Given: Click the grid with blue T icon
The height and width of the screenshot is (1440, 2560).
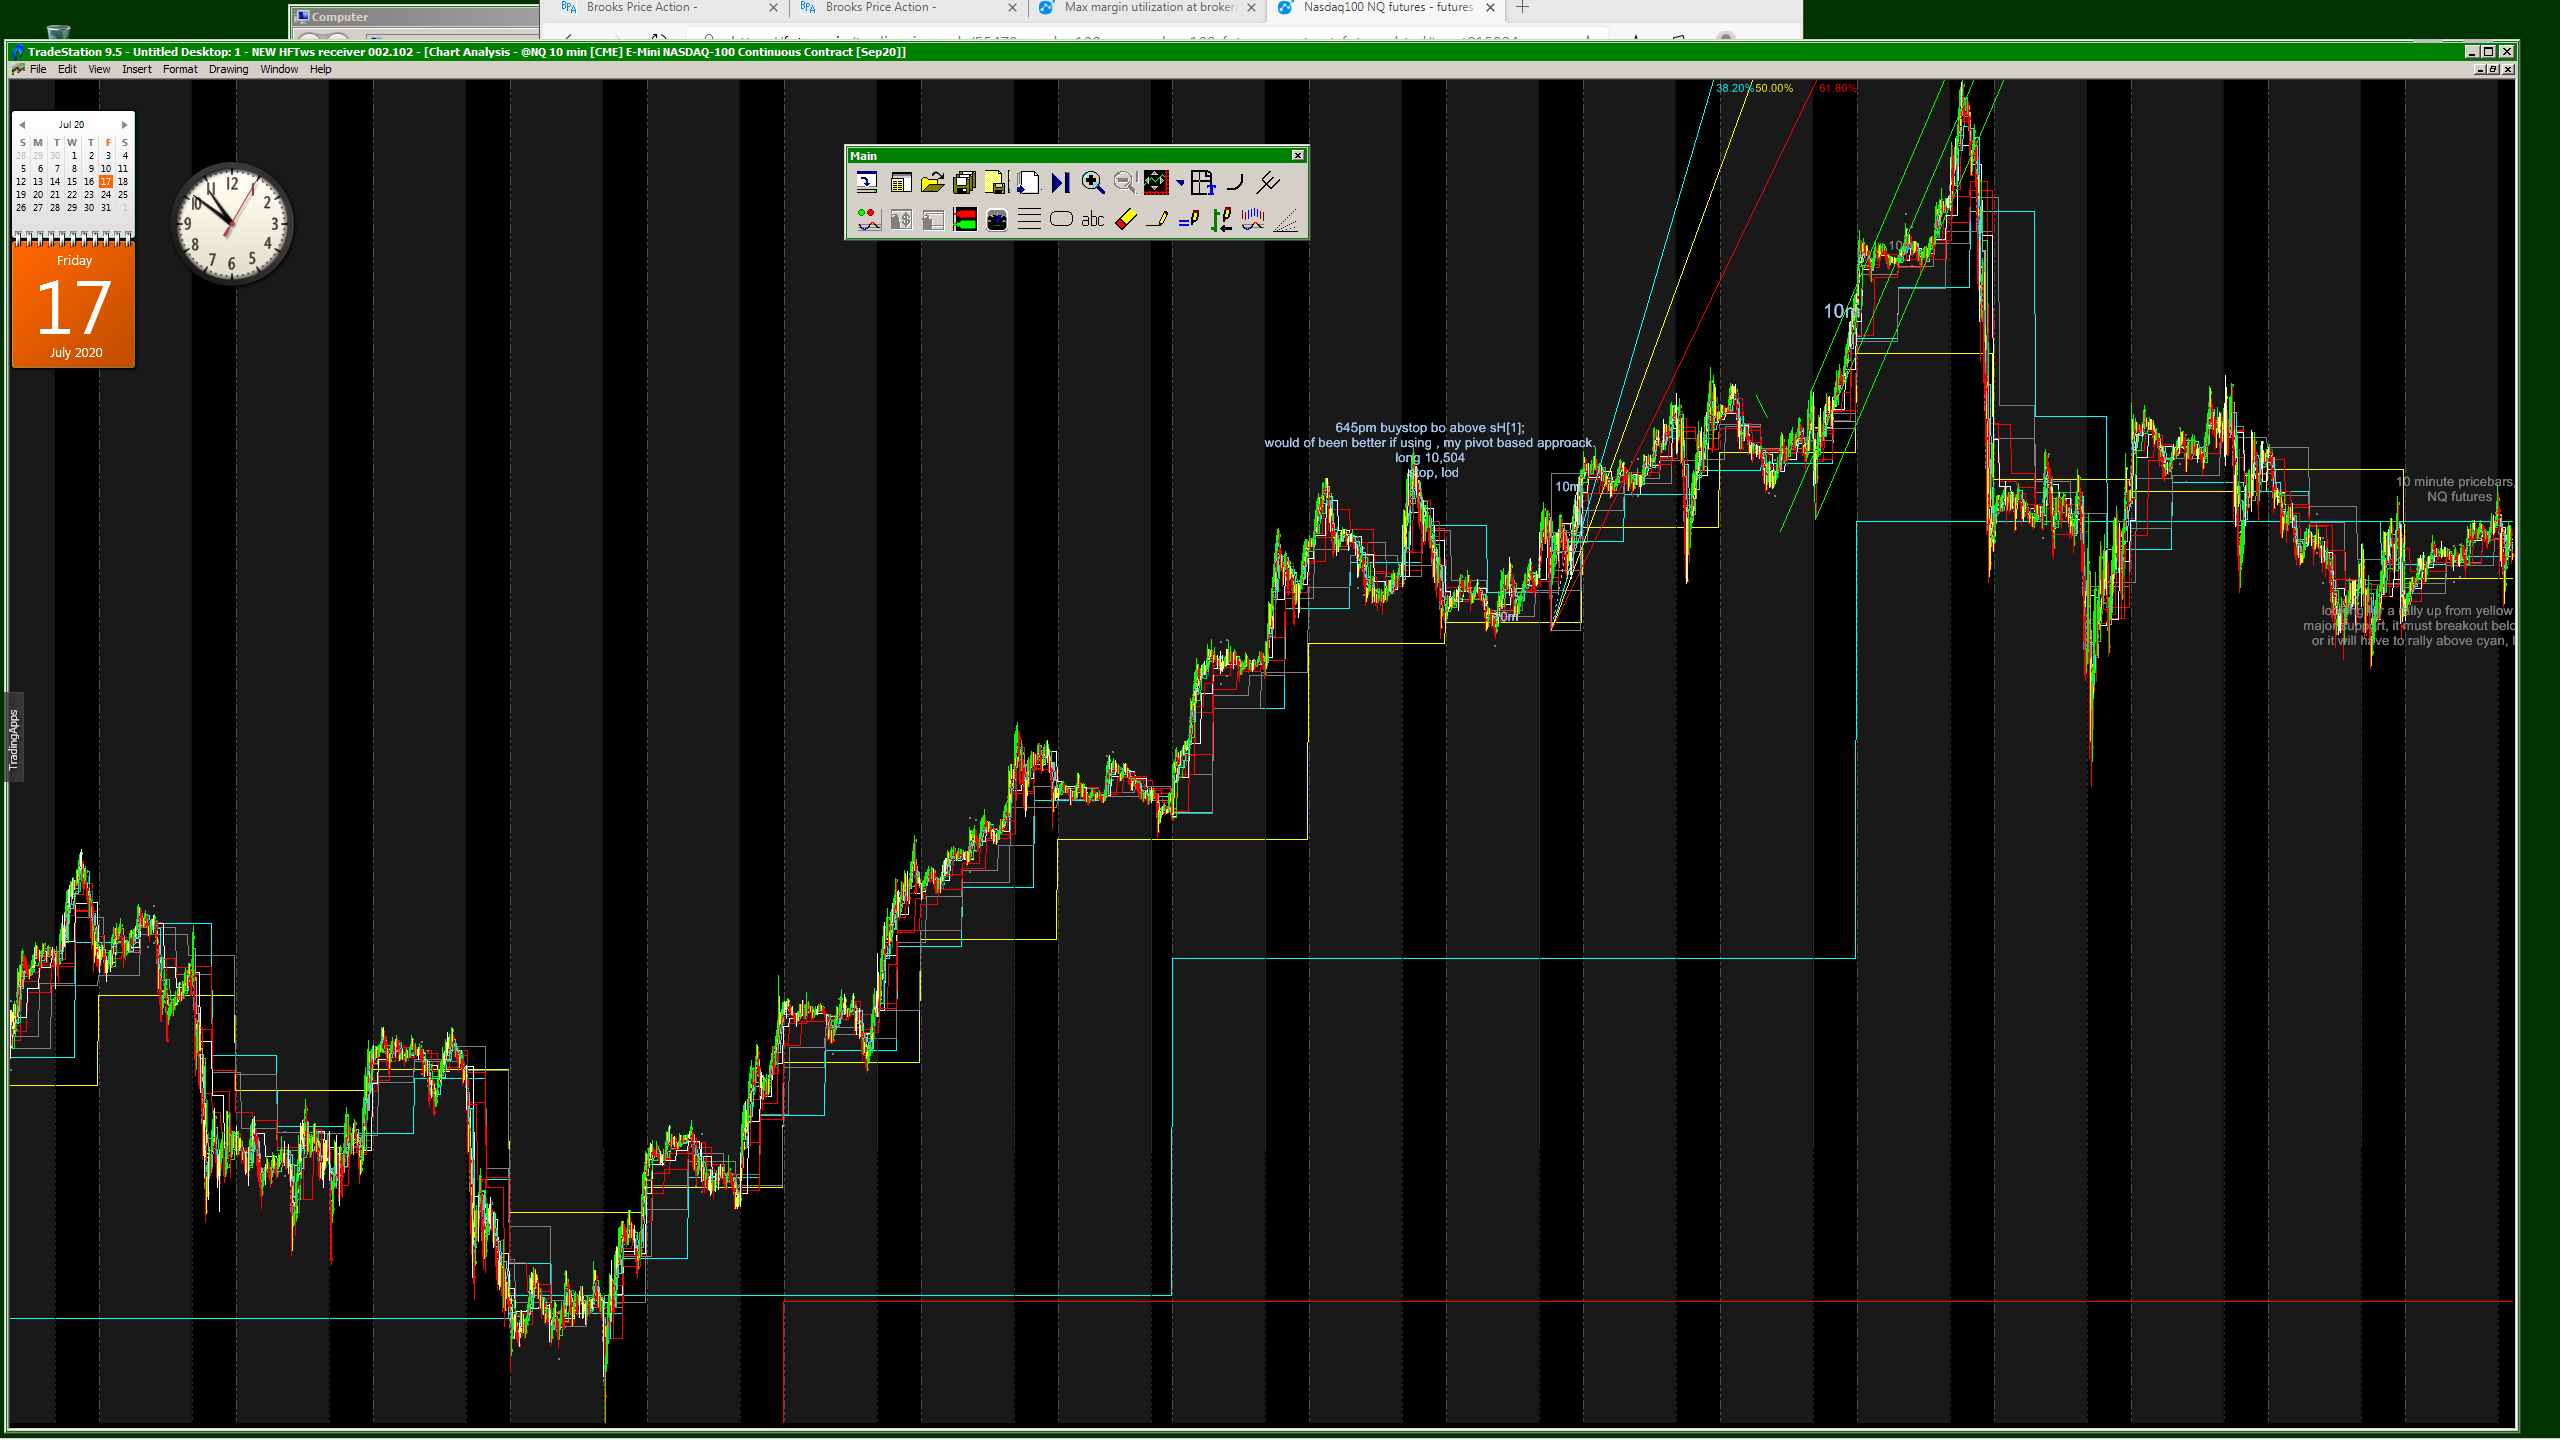Looking at the screenshot, I should [x=1202, y=182].
